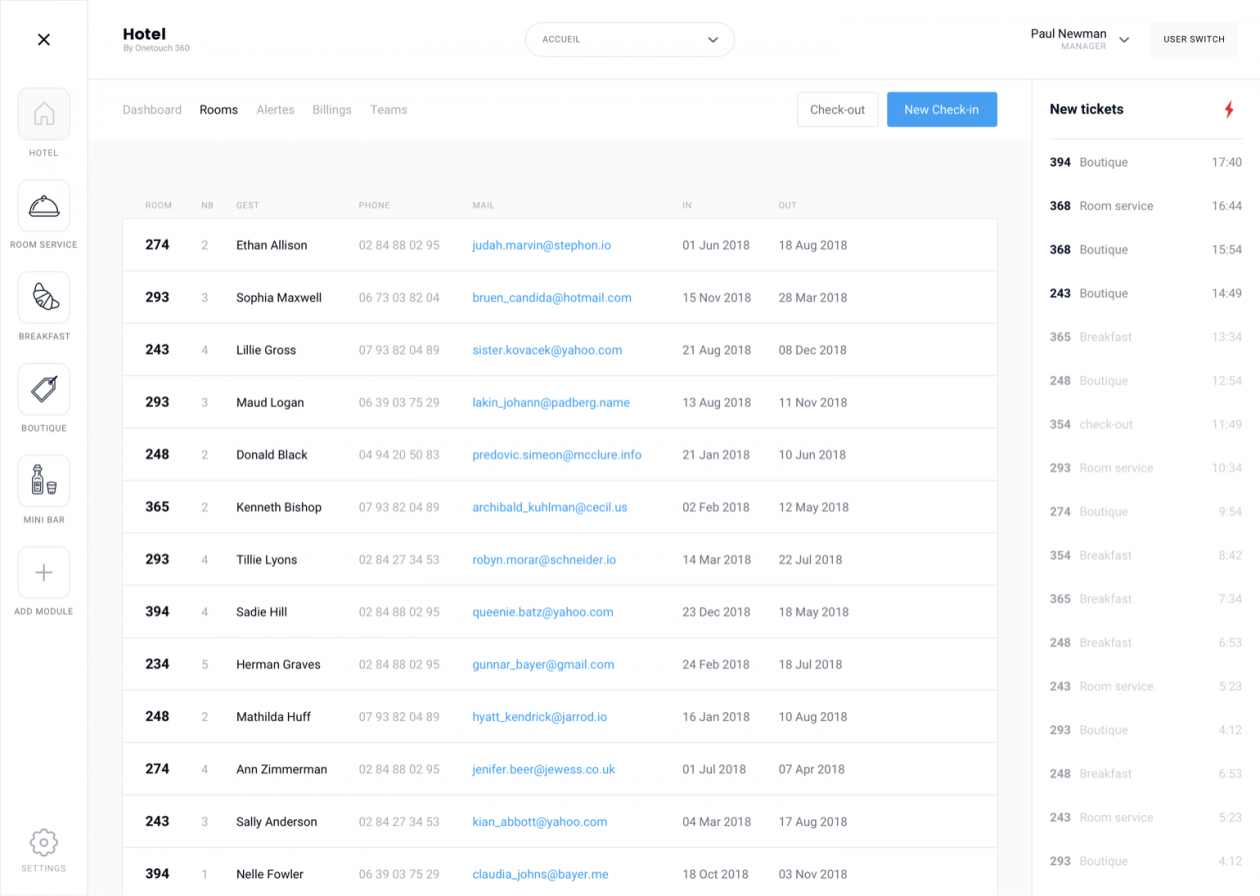Screen dimensions: 1260x896
Task: Open Settings from the sidebar gear
Action: [43, 843]
